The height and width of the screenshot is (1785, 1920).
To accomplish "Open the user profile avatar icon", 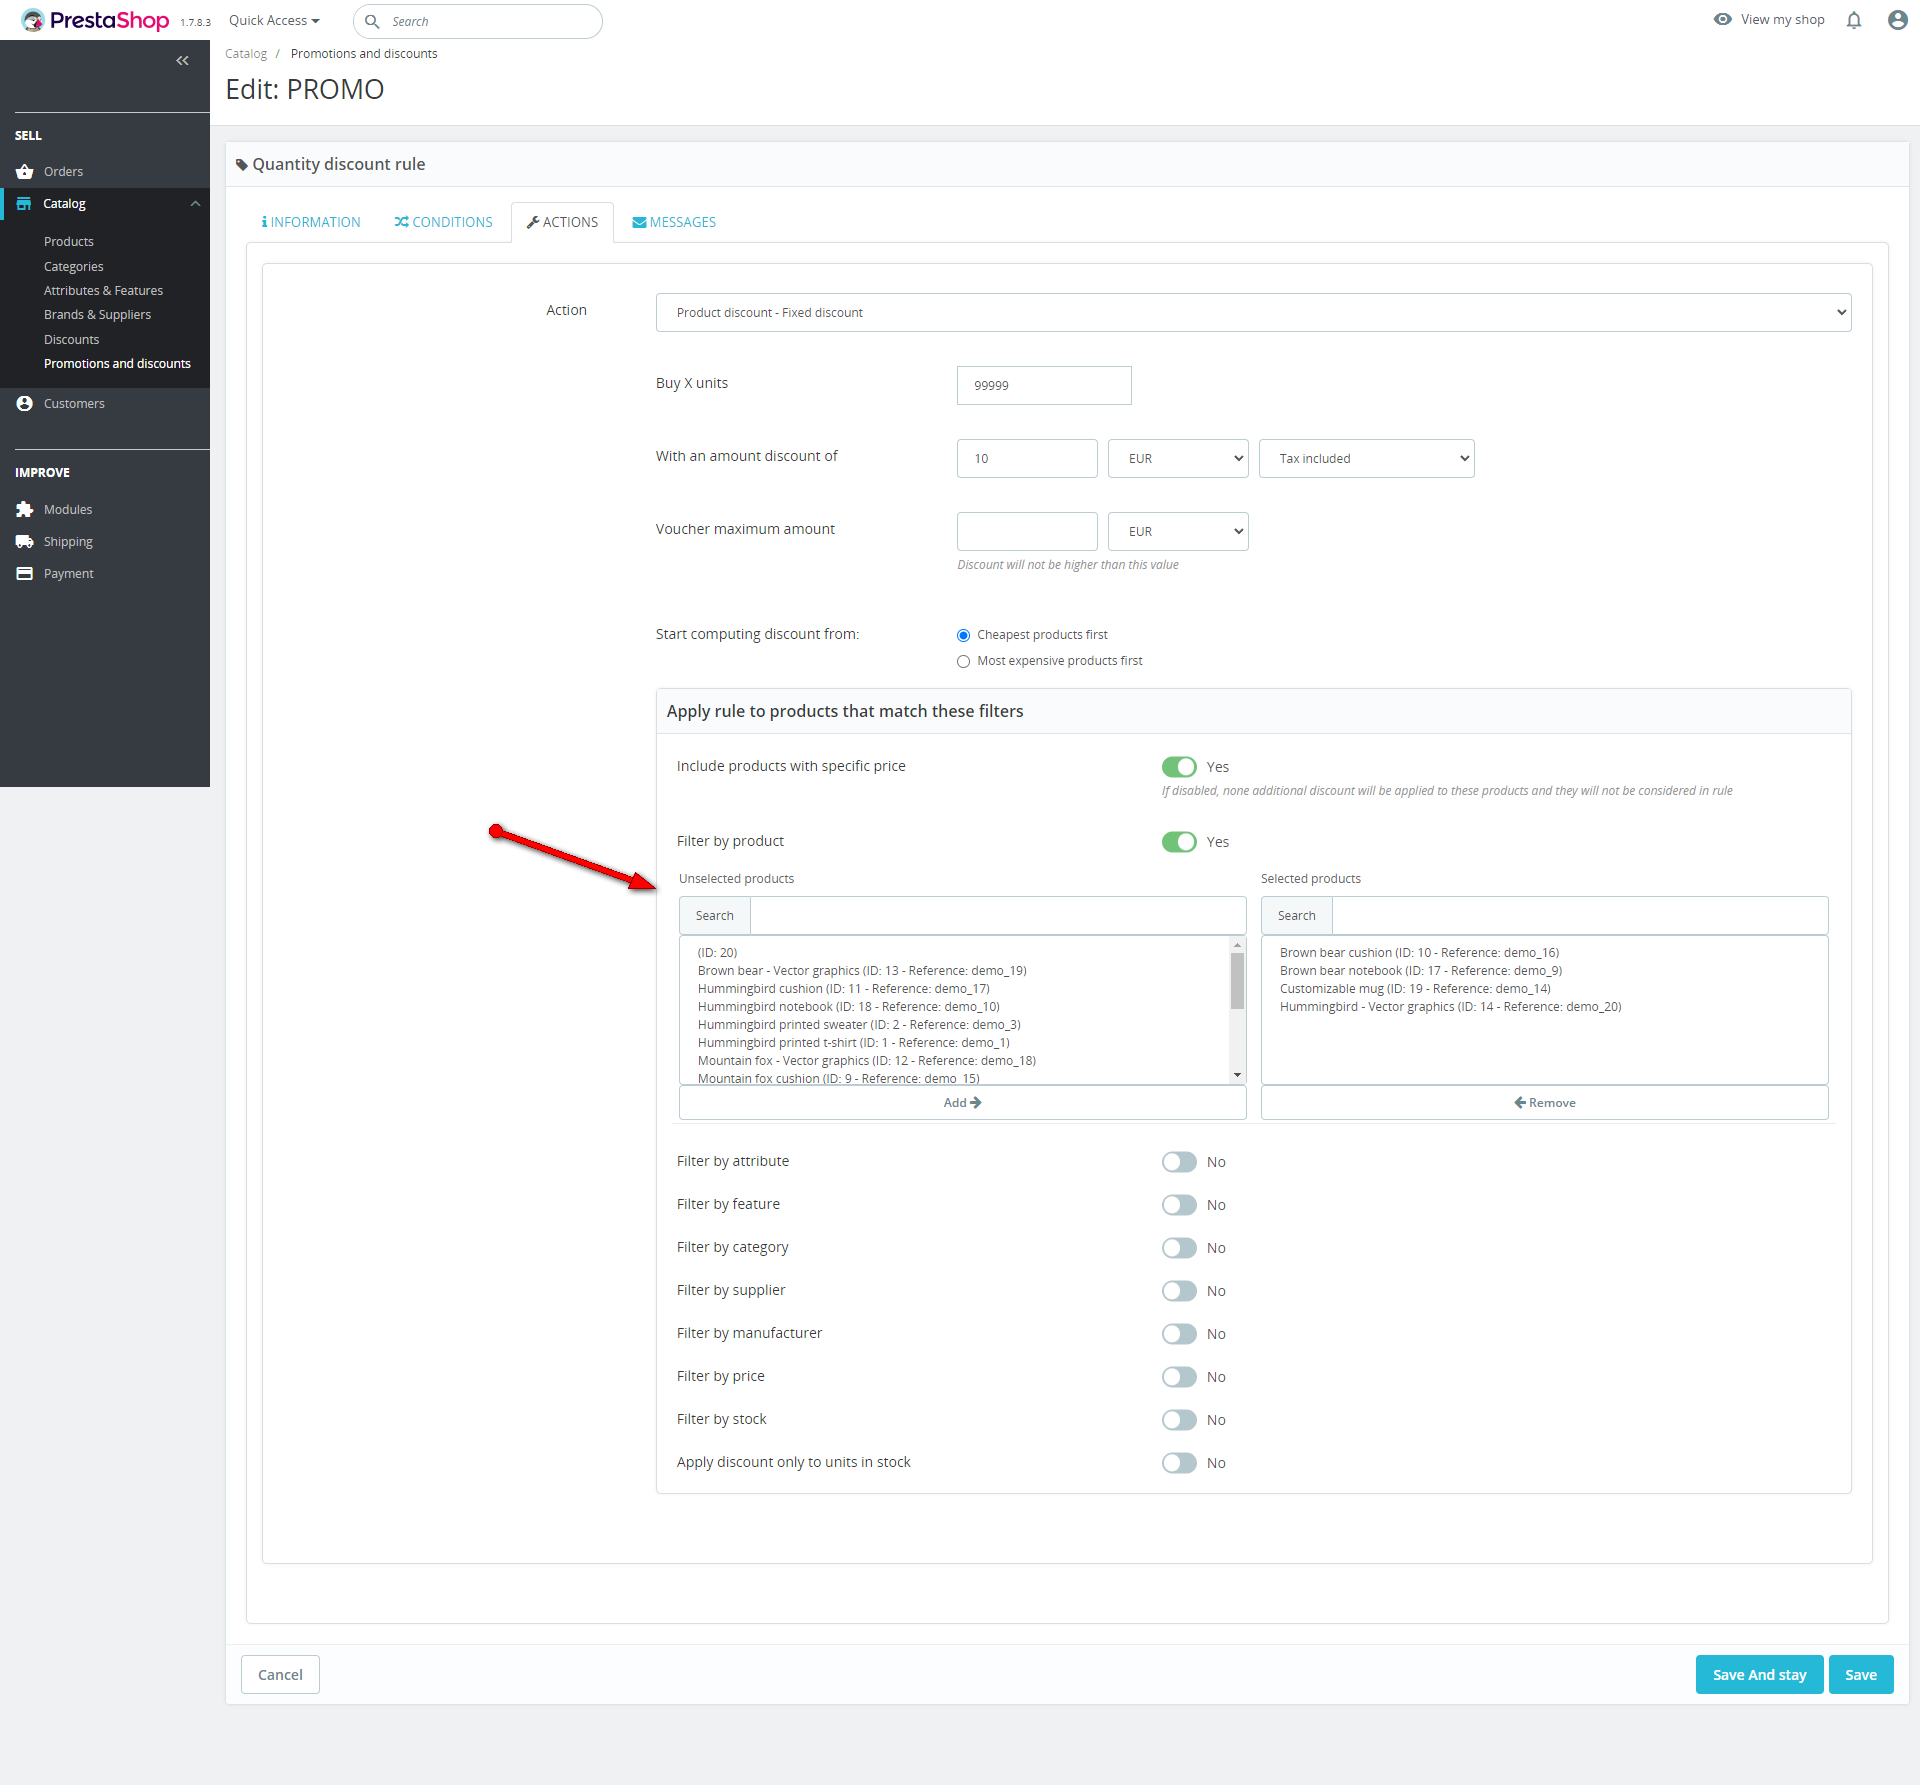I will pos(1897,20).
